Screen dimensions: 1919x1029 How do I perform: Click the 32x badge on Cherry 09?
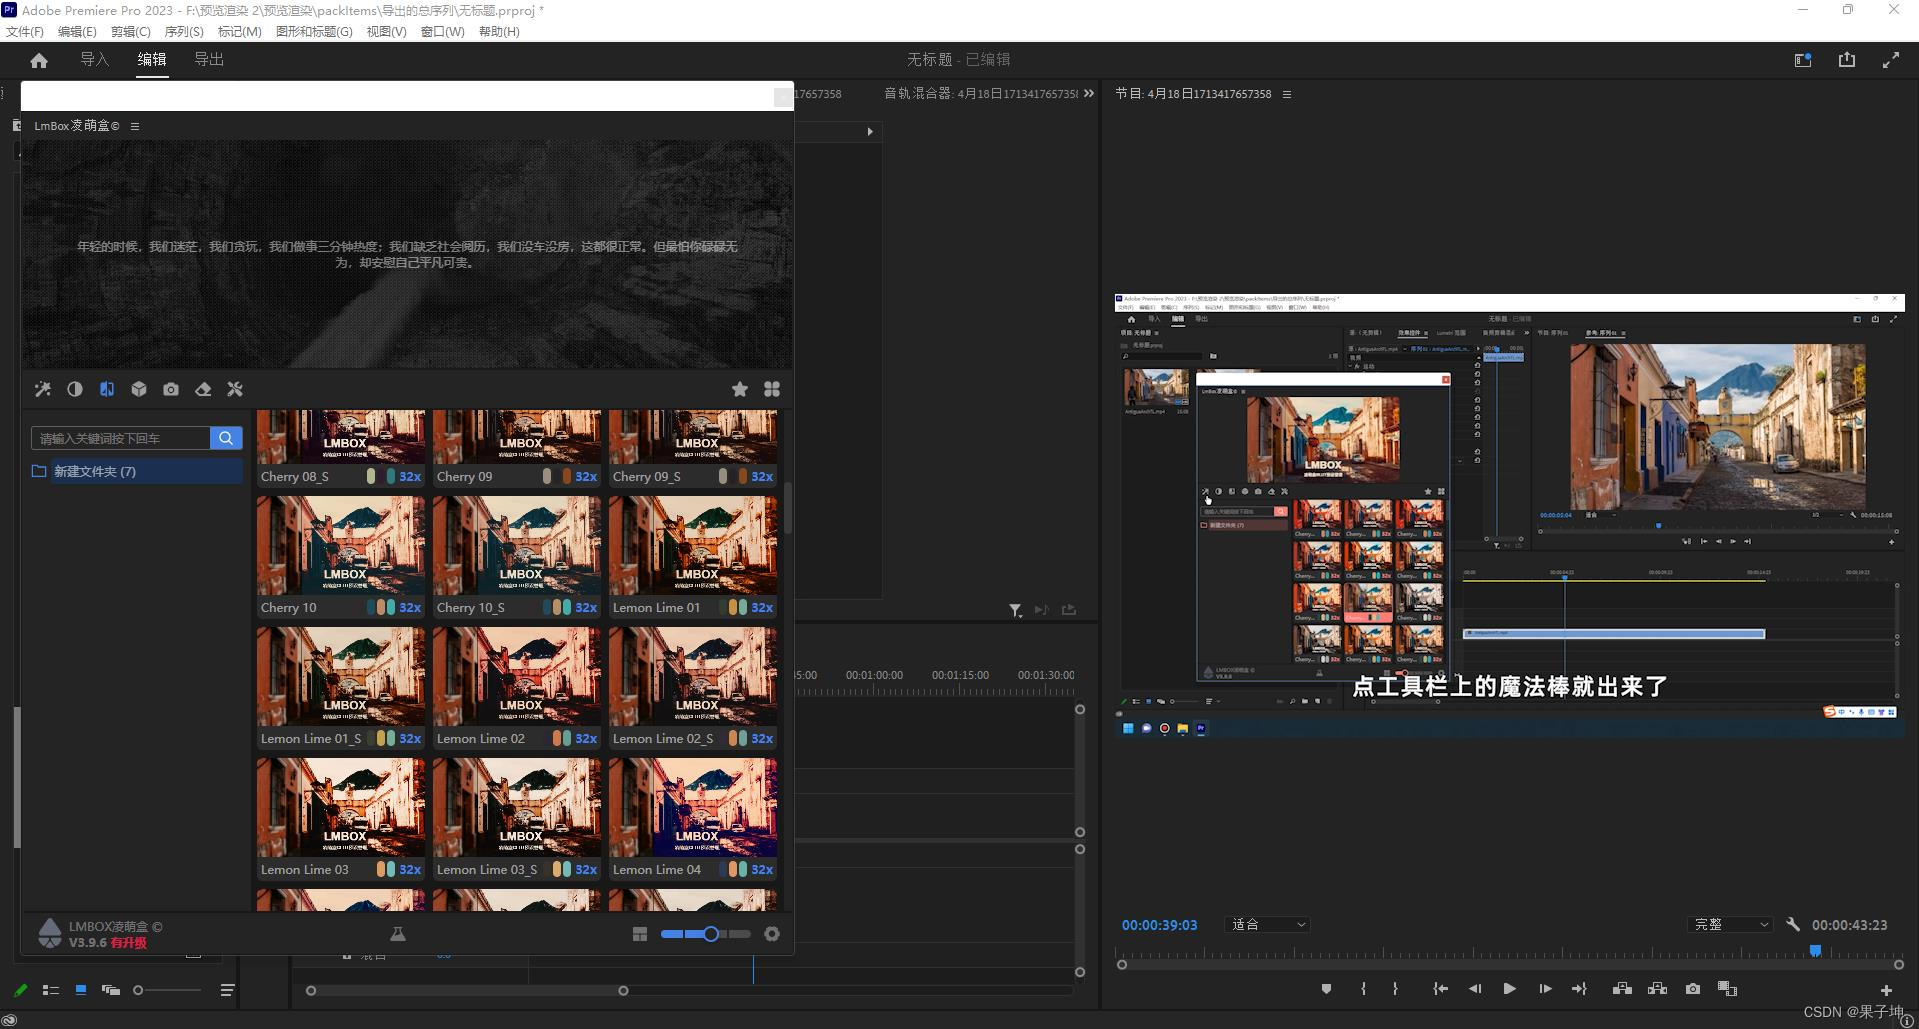pyautogui.click(x=586, y=477)
